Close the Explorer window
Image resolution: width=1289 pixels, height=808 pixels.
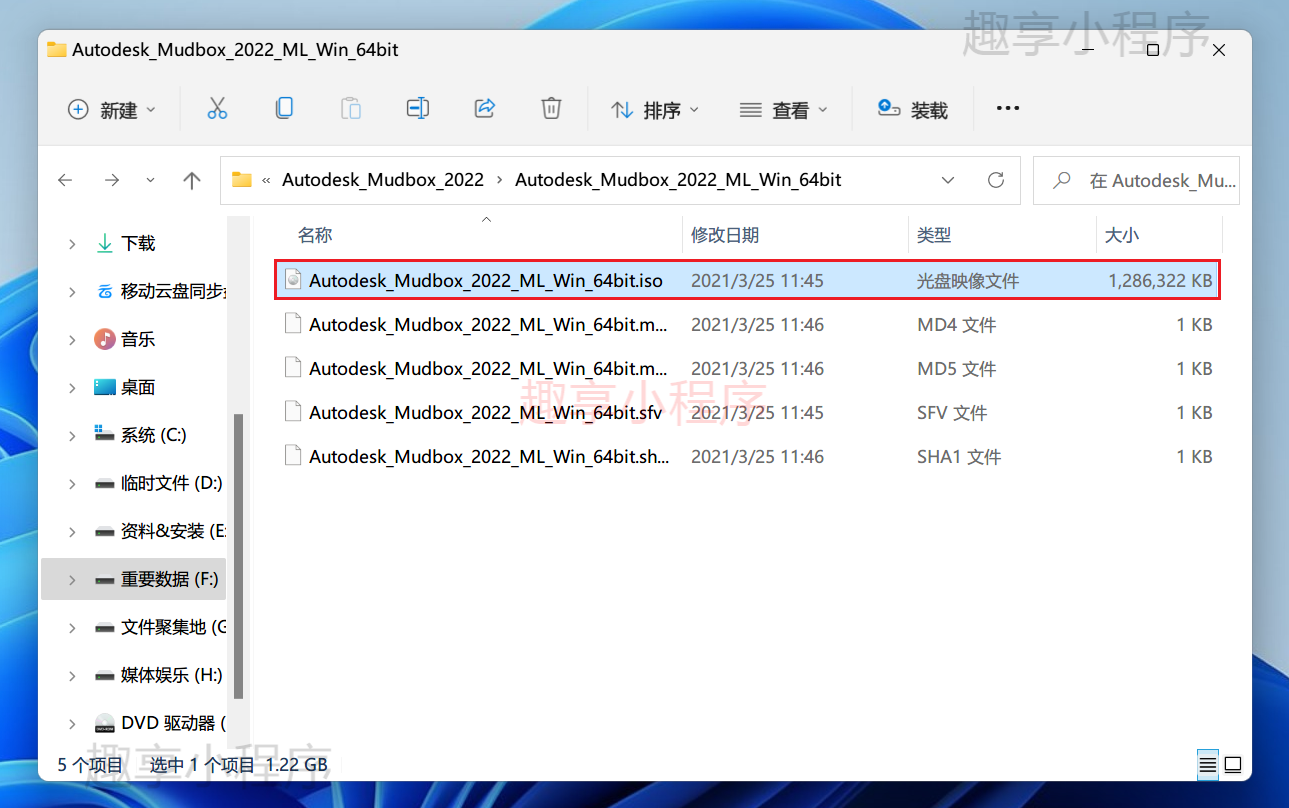point(1219,49)
